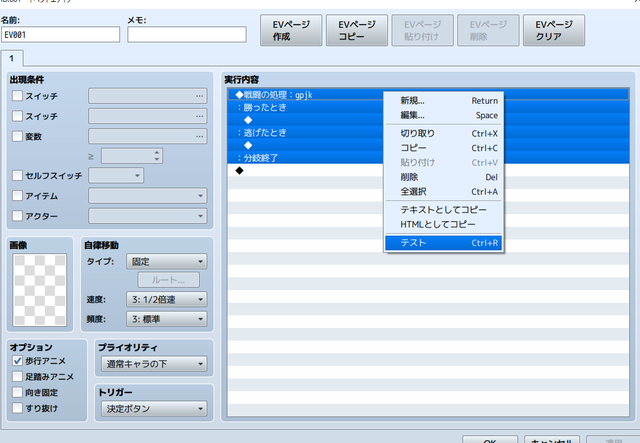Run テスト from the context menu

(x=443, y=243)
